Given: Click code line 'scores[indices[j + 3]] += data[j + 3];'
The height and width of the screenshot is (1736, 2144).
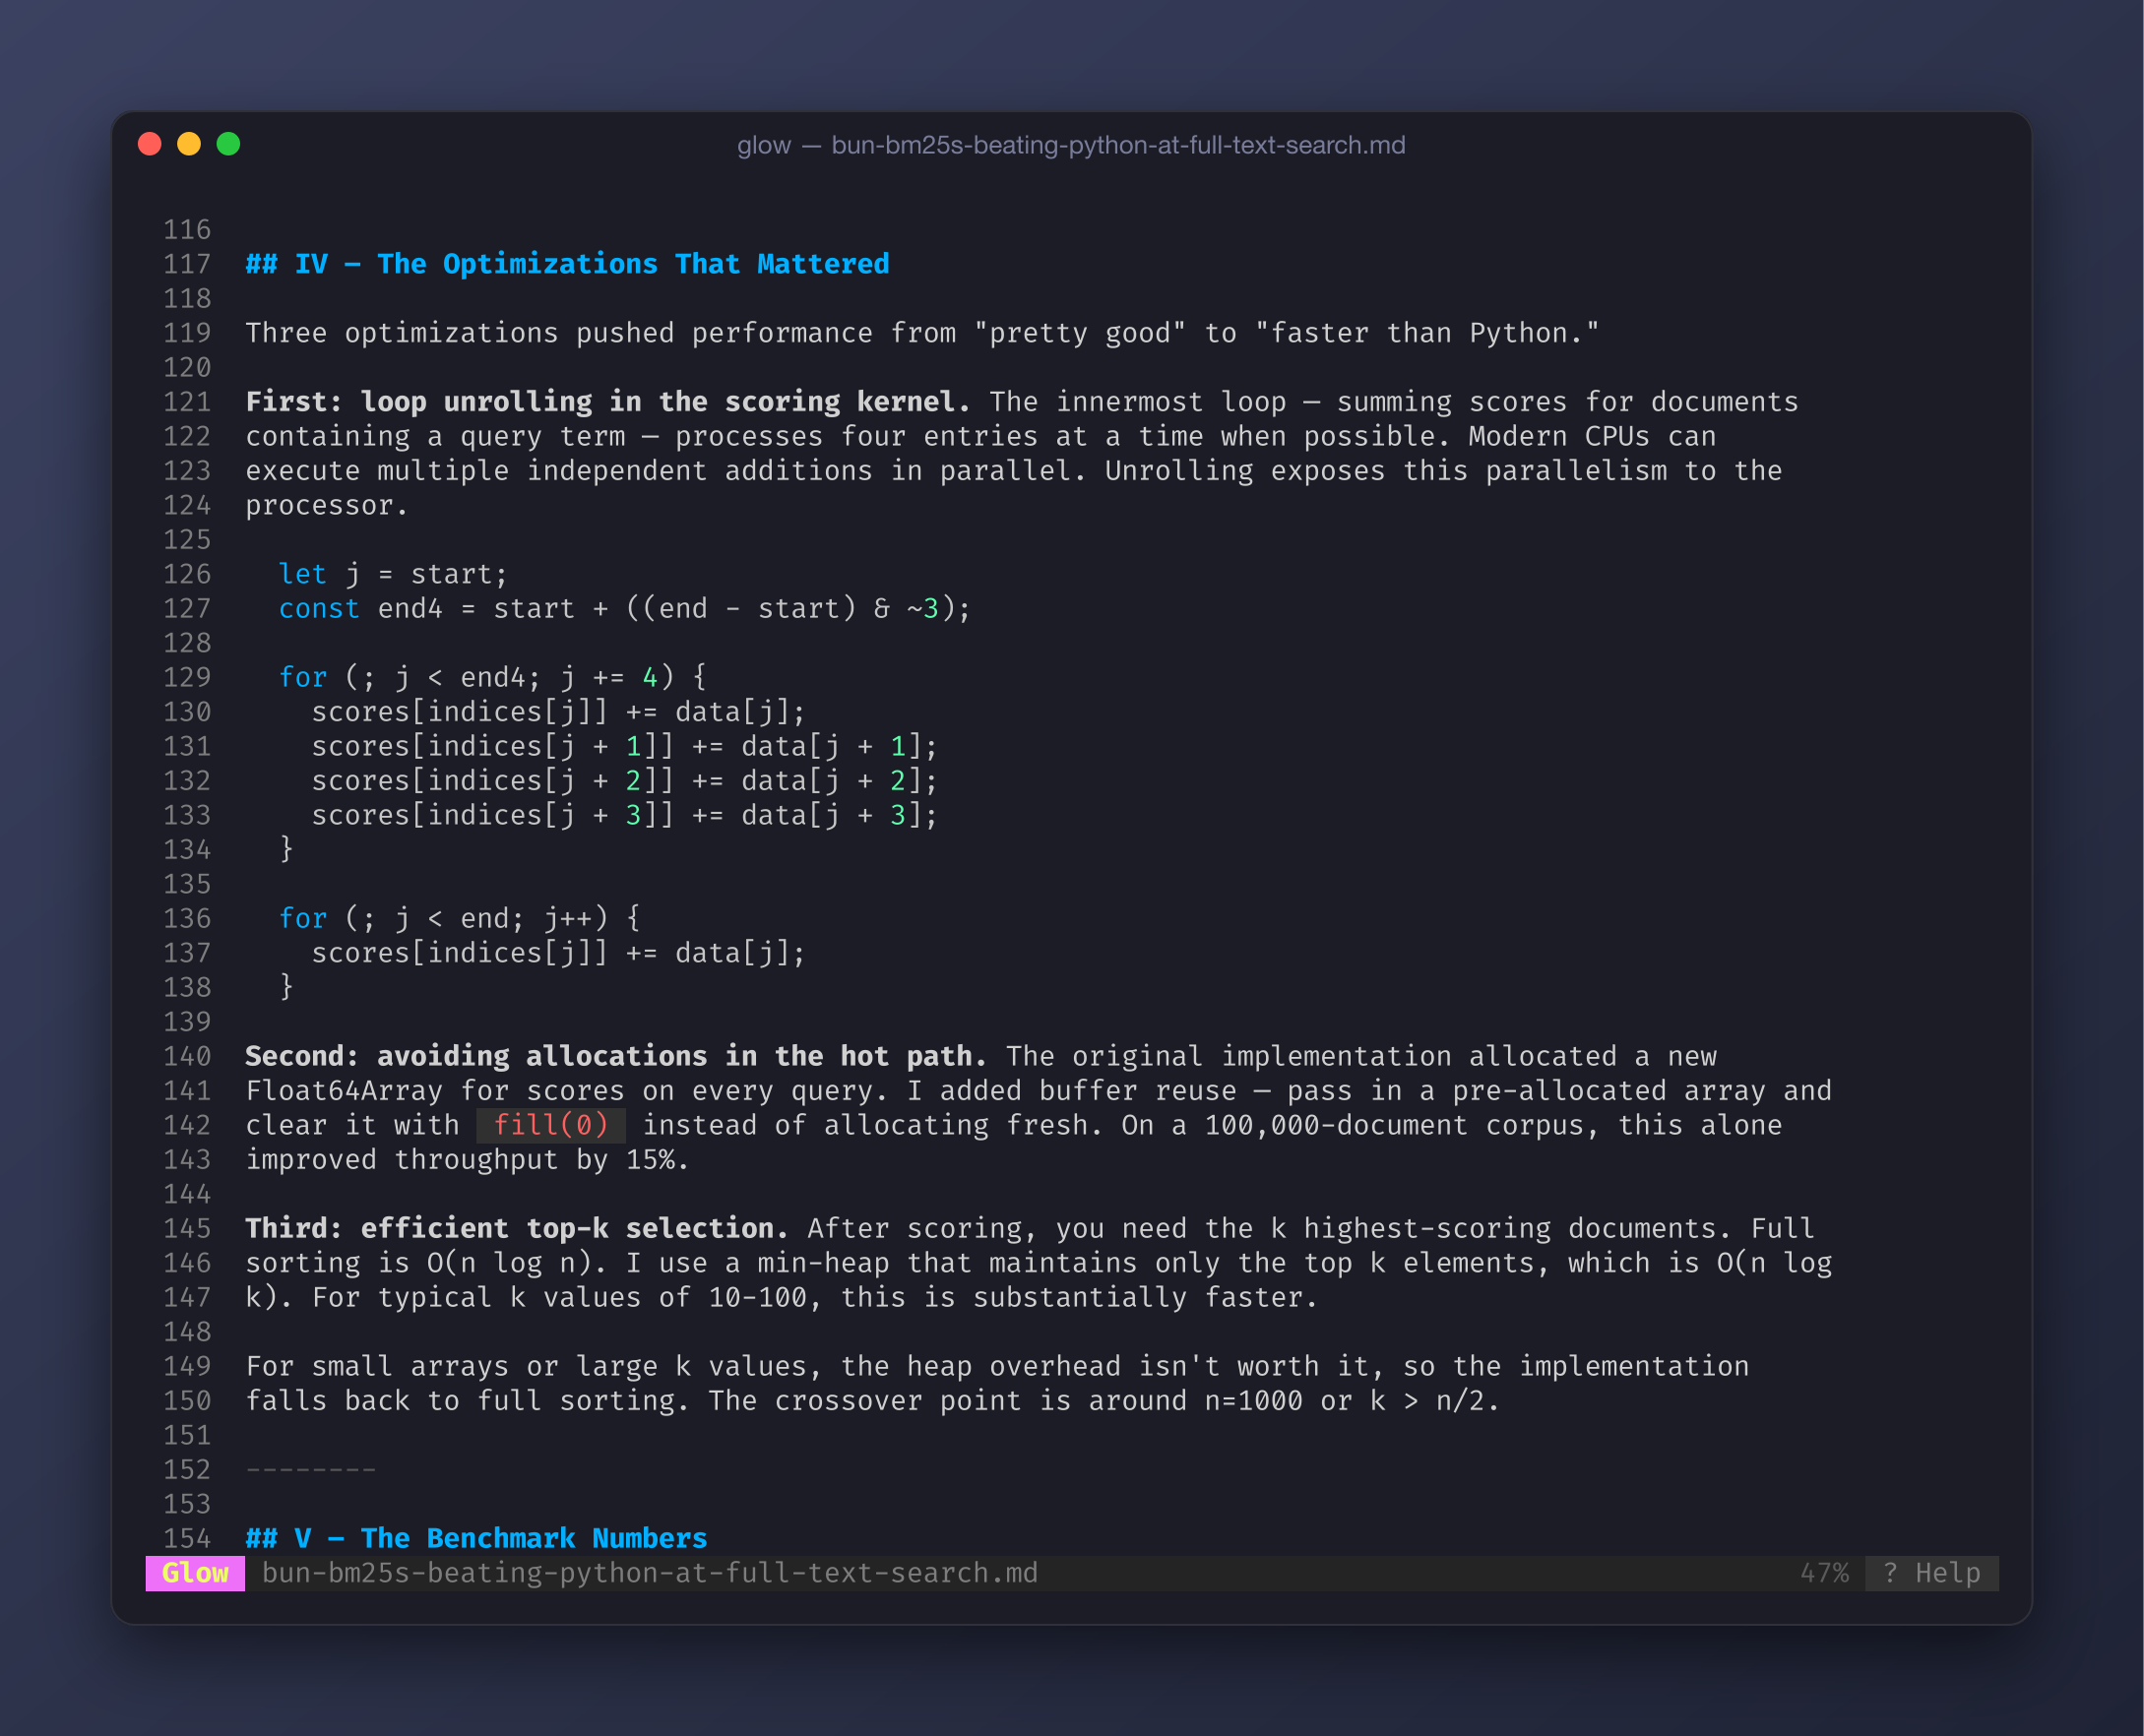Looking at the screenshot, I should [625, 815].
